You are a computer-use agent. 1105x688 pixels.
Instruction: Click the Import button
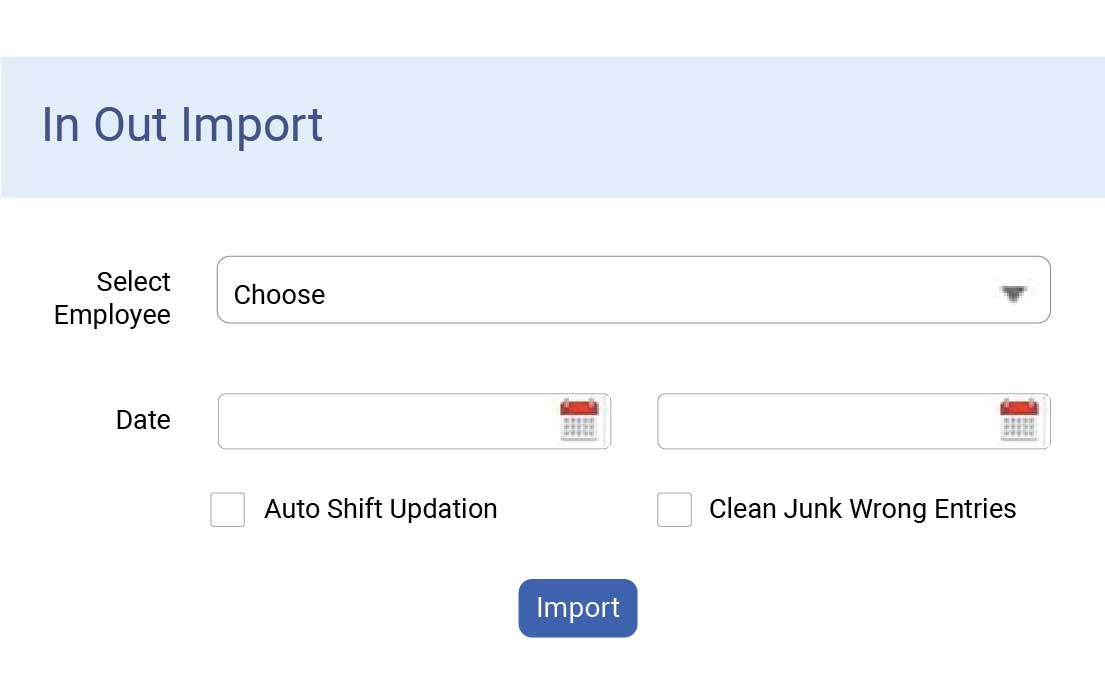click(x=578, y=608)
